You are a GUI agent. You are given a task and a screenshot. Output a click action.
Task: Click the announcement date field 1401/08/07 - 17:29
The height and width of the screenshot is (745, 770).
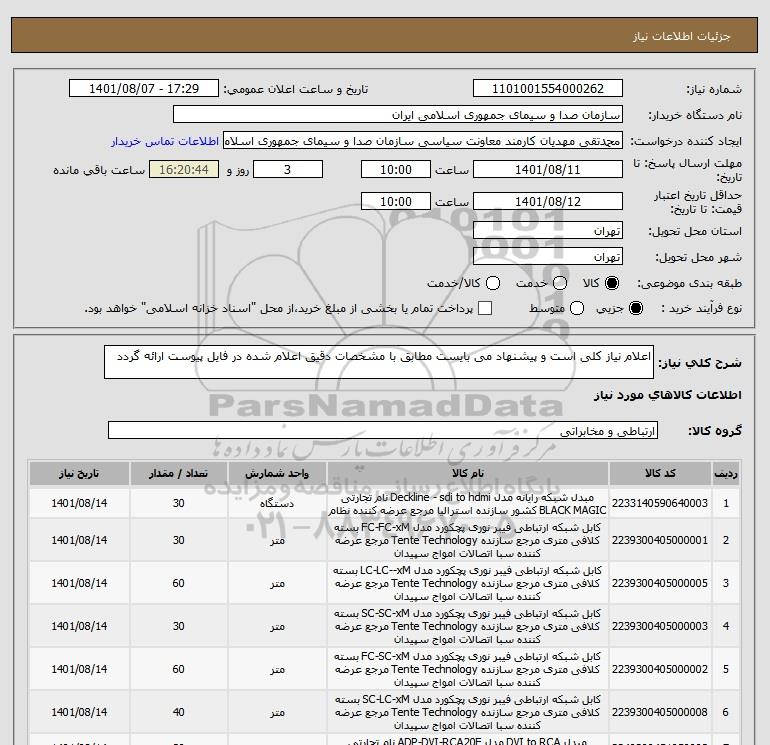tap(143, 89)
